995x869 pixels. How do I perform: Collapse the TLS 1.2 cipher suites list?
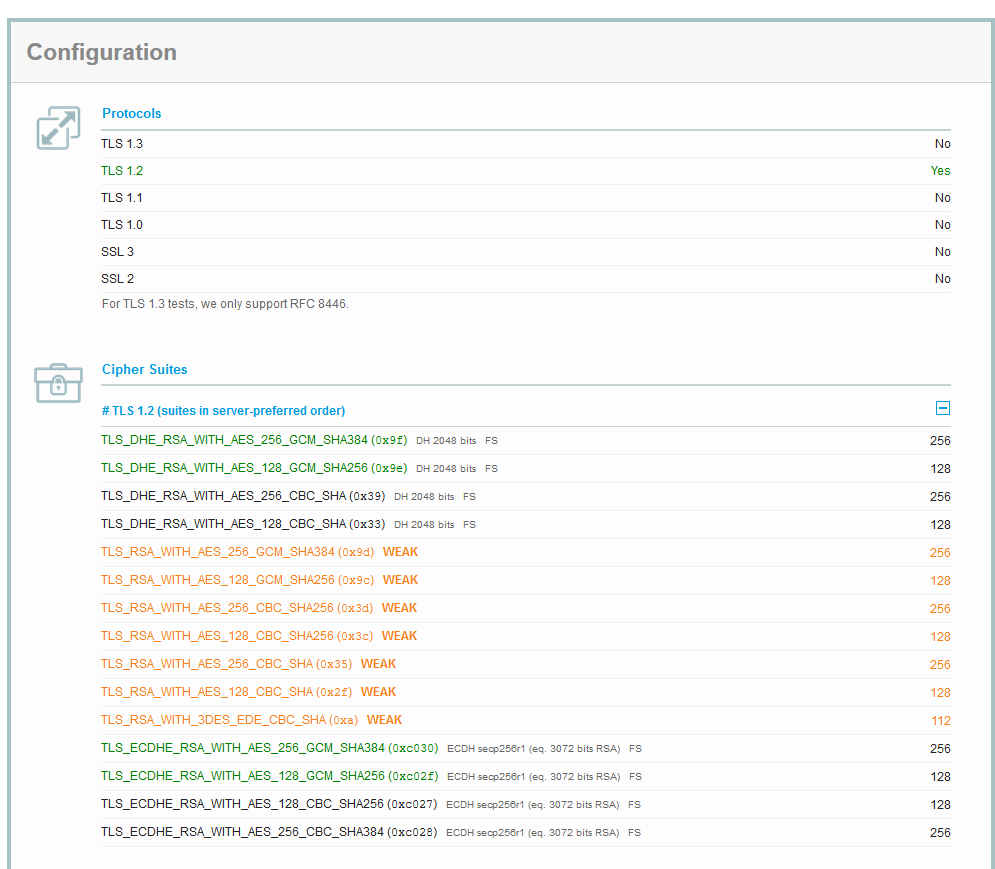(x=942, y=409)
